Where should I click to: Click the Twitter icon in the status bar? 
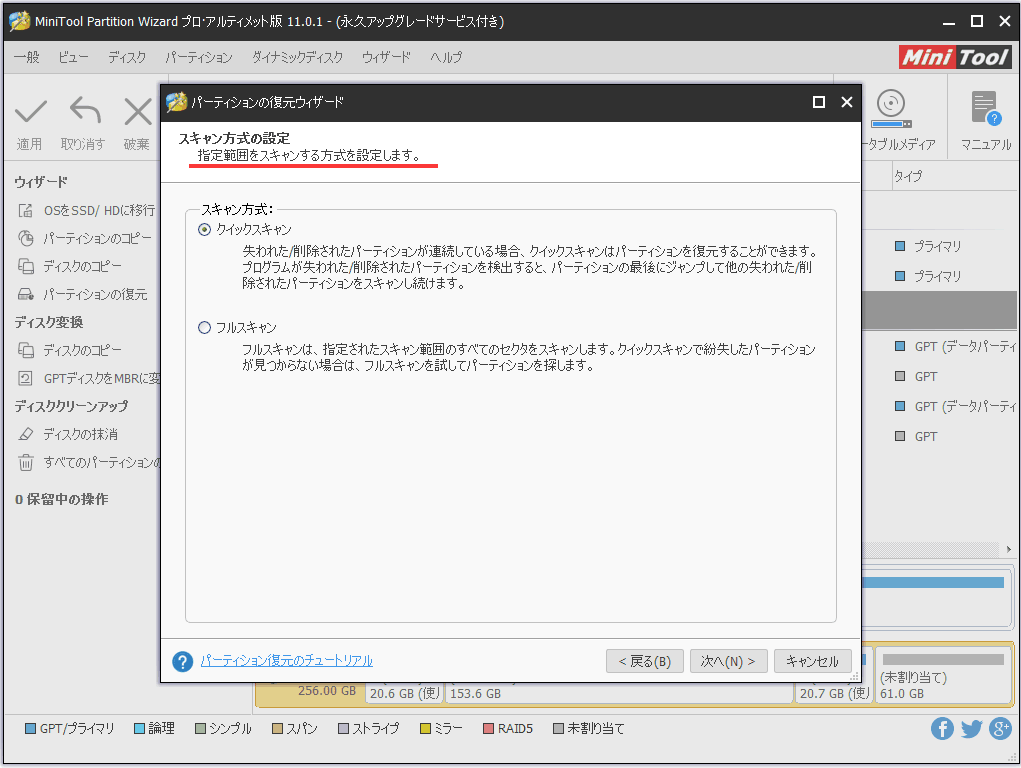pyautogui.click(x=970, y=729)
